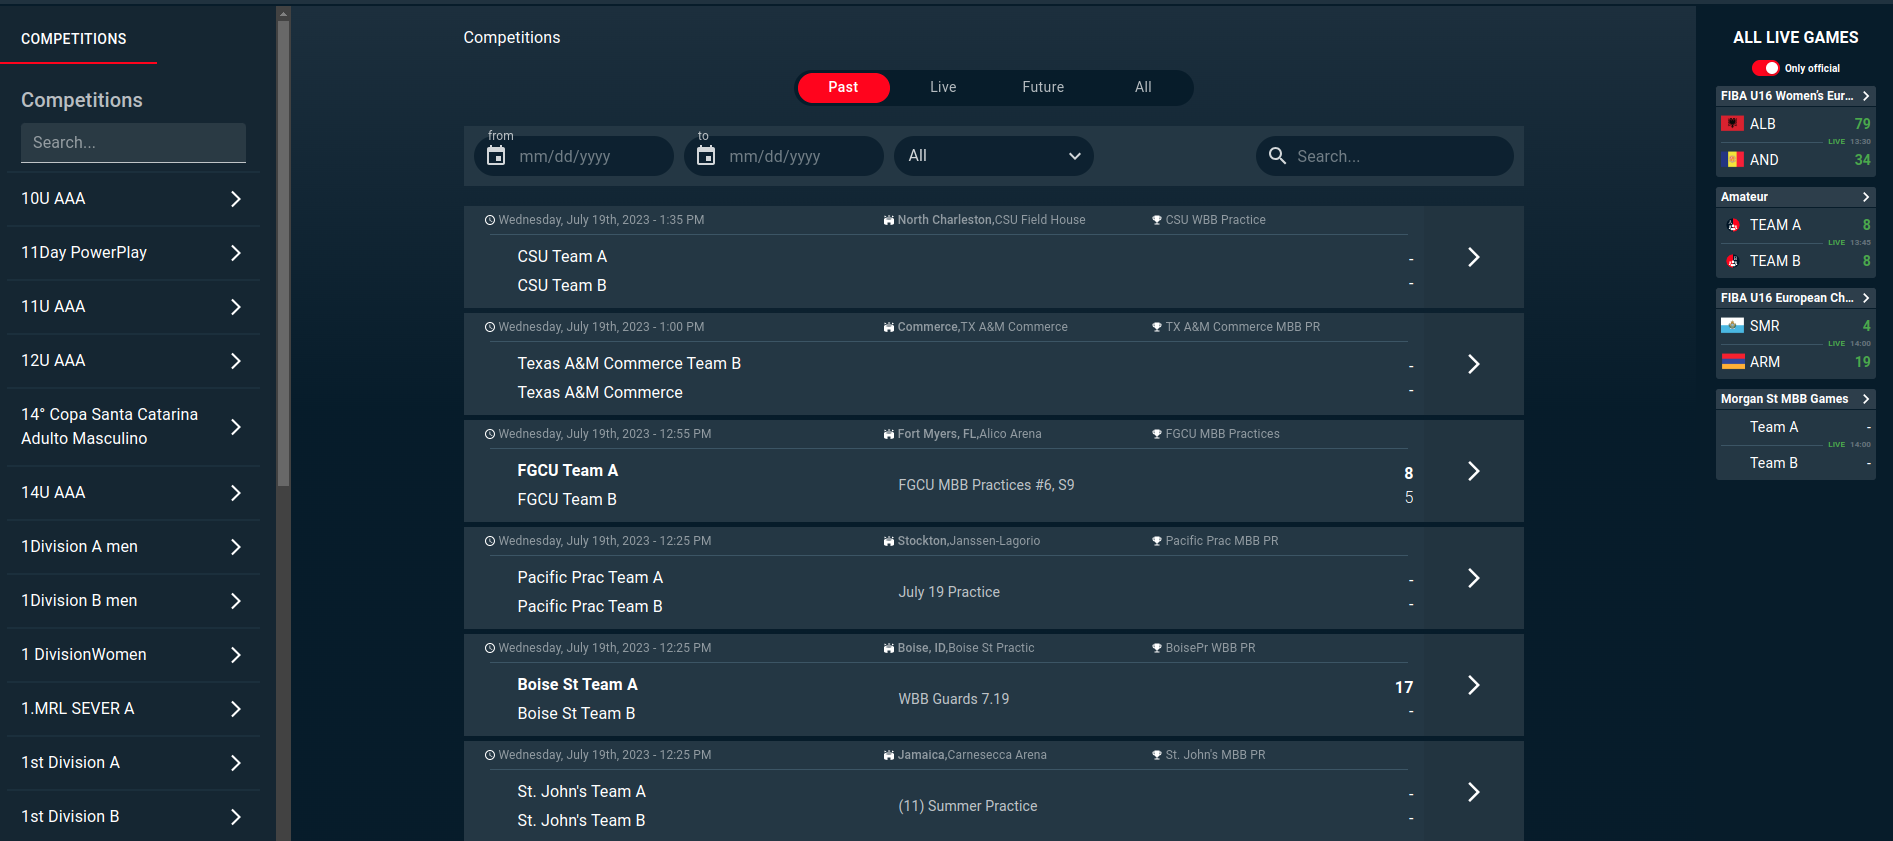Click the clock icon on CSU game row

pyautogui.click(x=490, y=220)
